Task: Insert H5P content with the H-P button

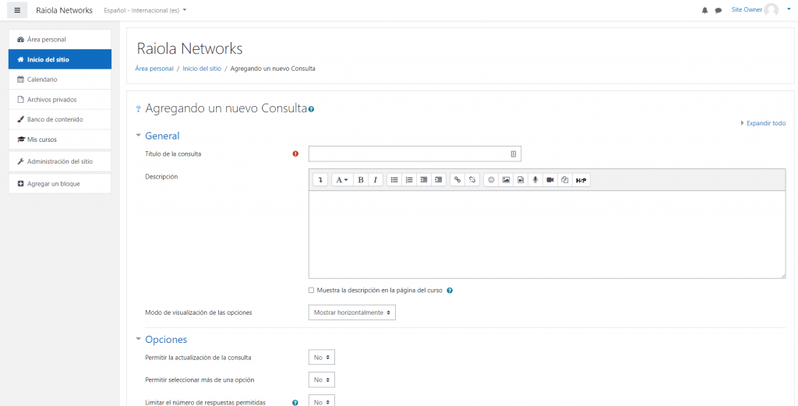Action: tap(581, 180)
